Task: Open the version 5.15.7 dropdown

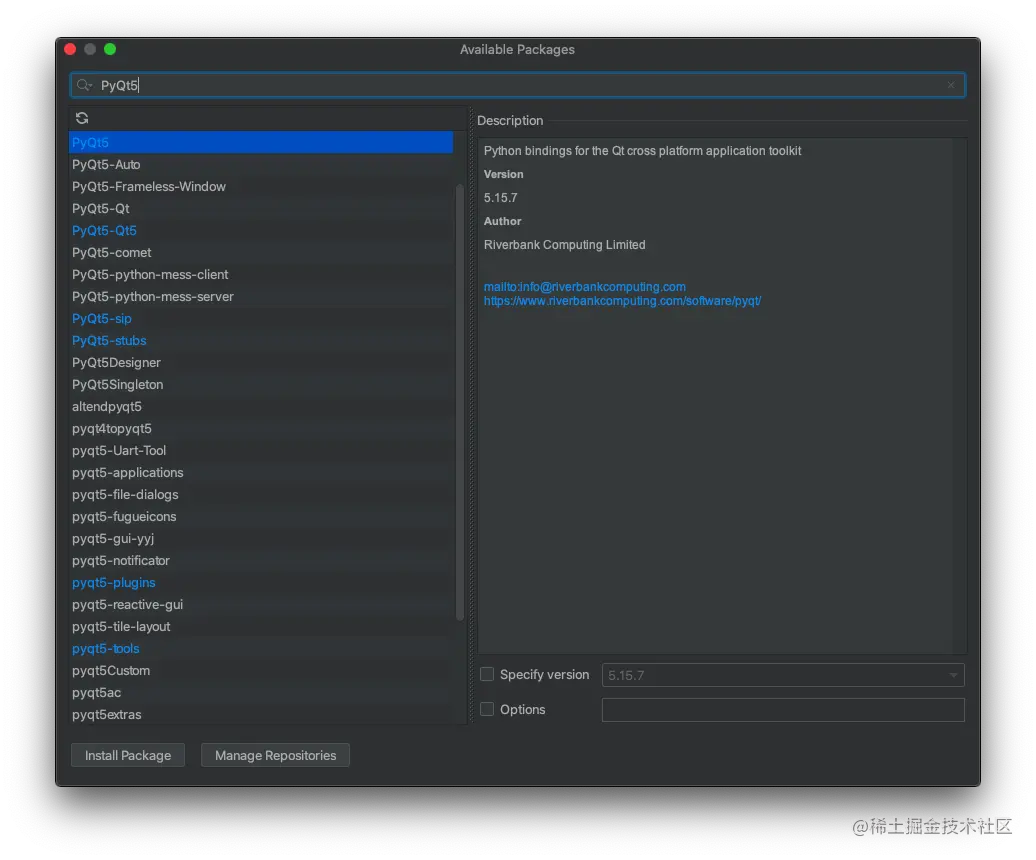Action: pos(783,675)
